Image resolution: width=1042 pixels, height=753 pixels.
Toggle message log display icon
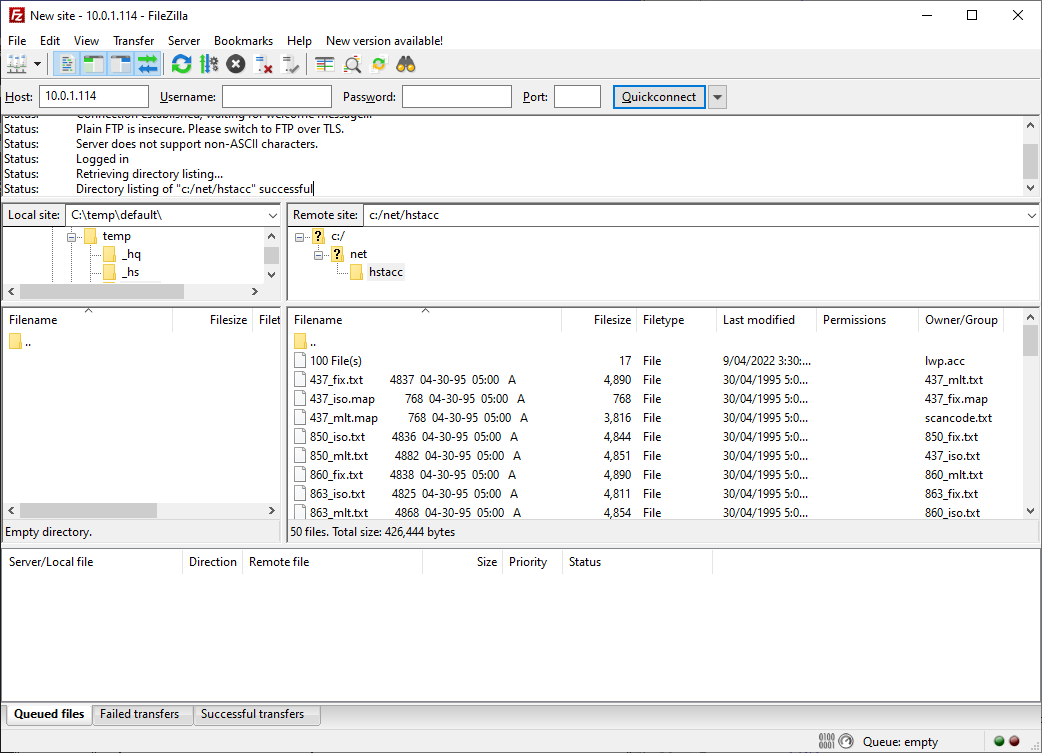(x=66, y=64)
